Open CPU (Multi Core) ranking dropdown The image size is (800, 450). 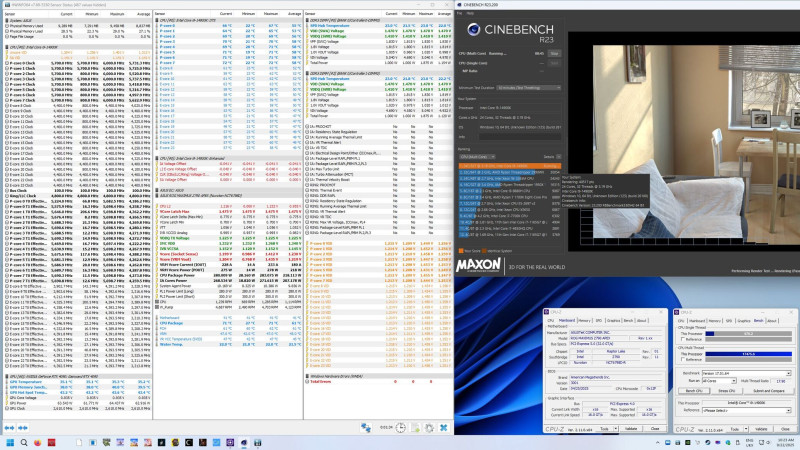477,157
